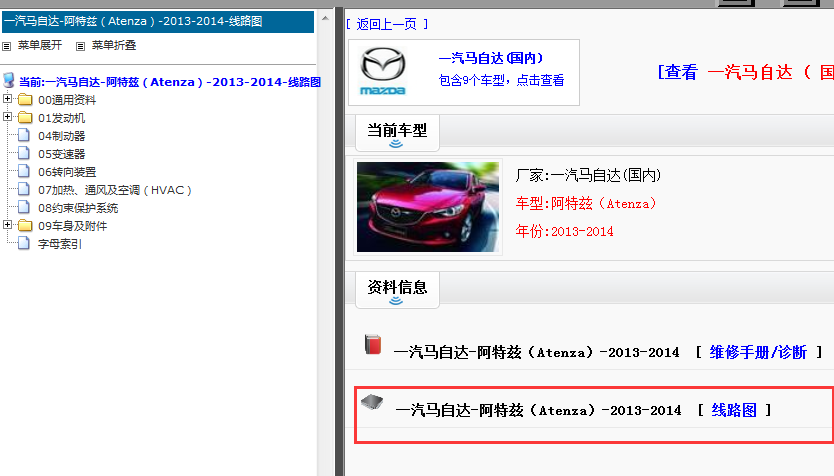Click the 00通用资料 folder icon
The image size is (834, 476).
(25, 99)
